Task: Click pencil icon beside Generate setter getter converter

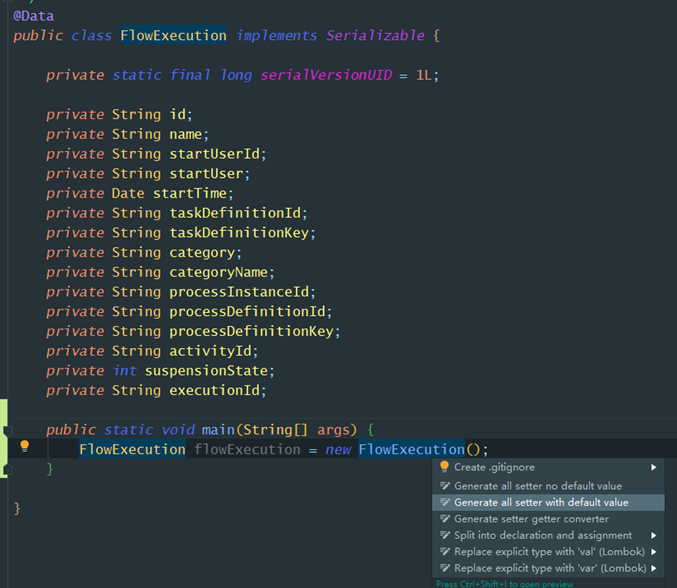Action: click(445, 518)
